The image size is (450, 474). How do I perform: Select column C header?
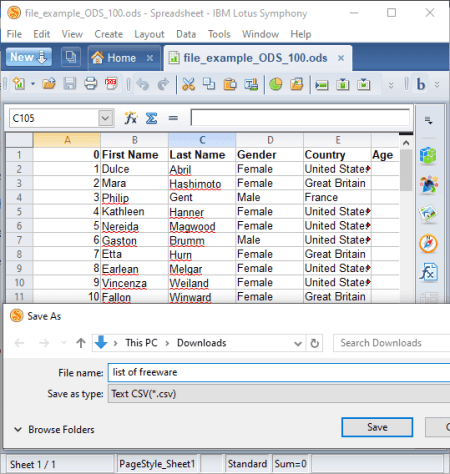(202, 140)
